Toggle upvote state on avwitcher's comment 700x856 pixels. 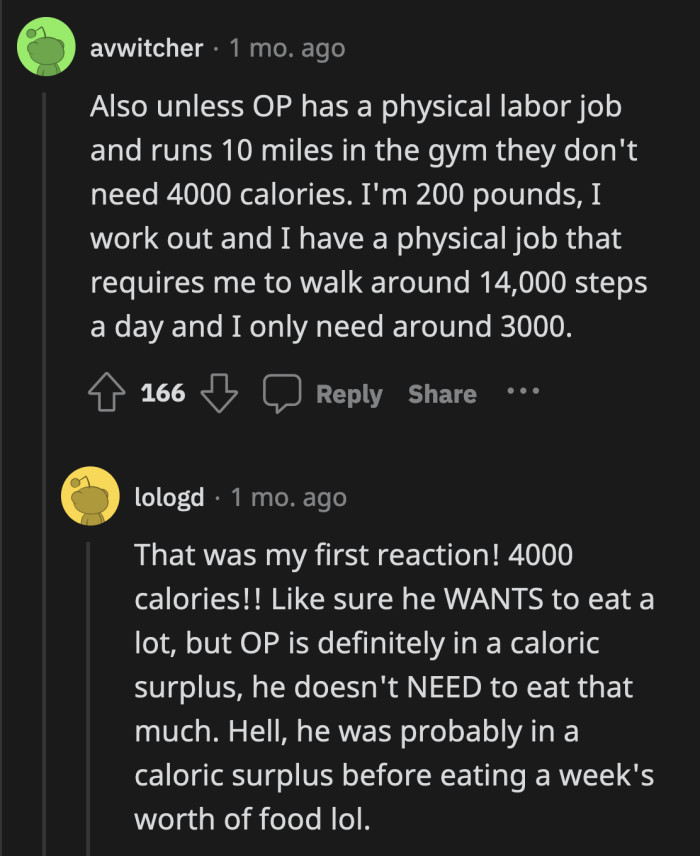pos(106,393)
